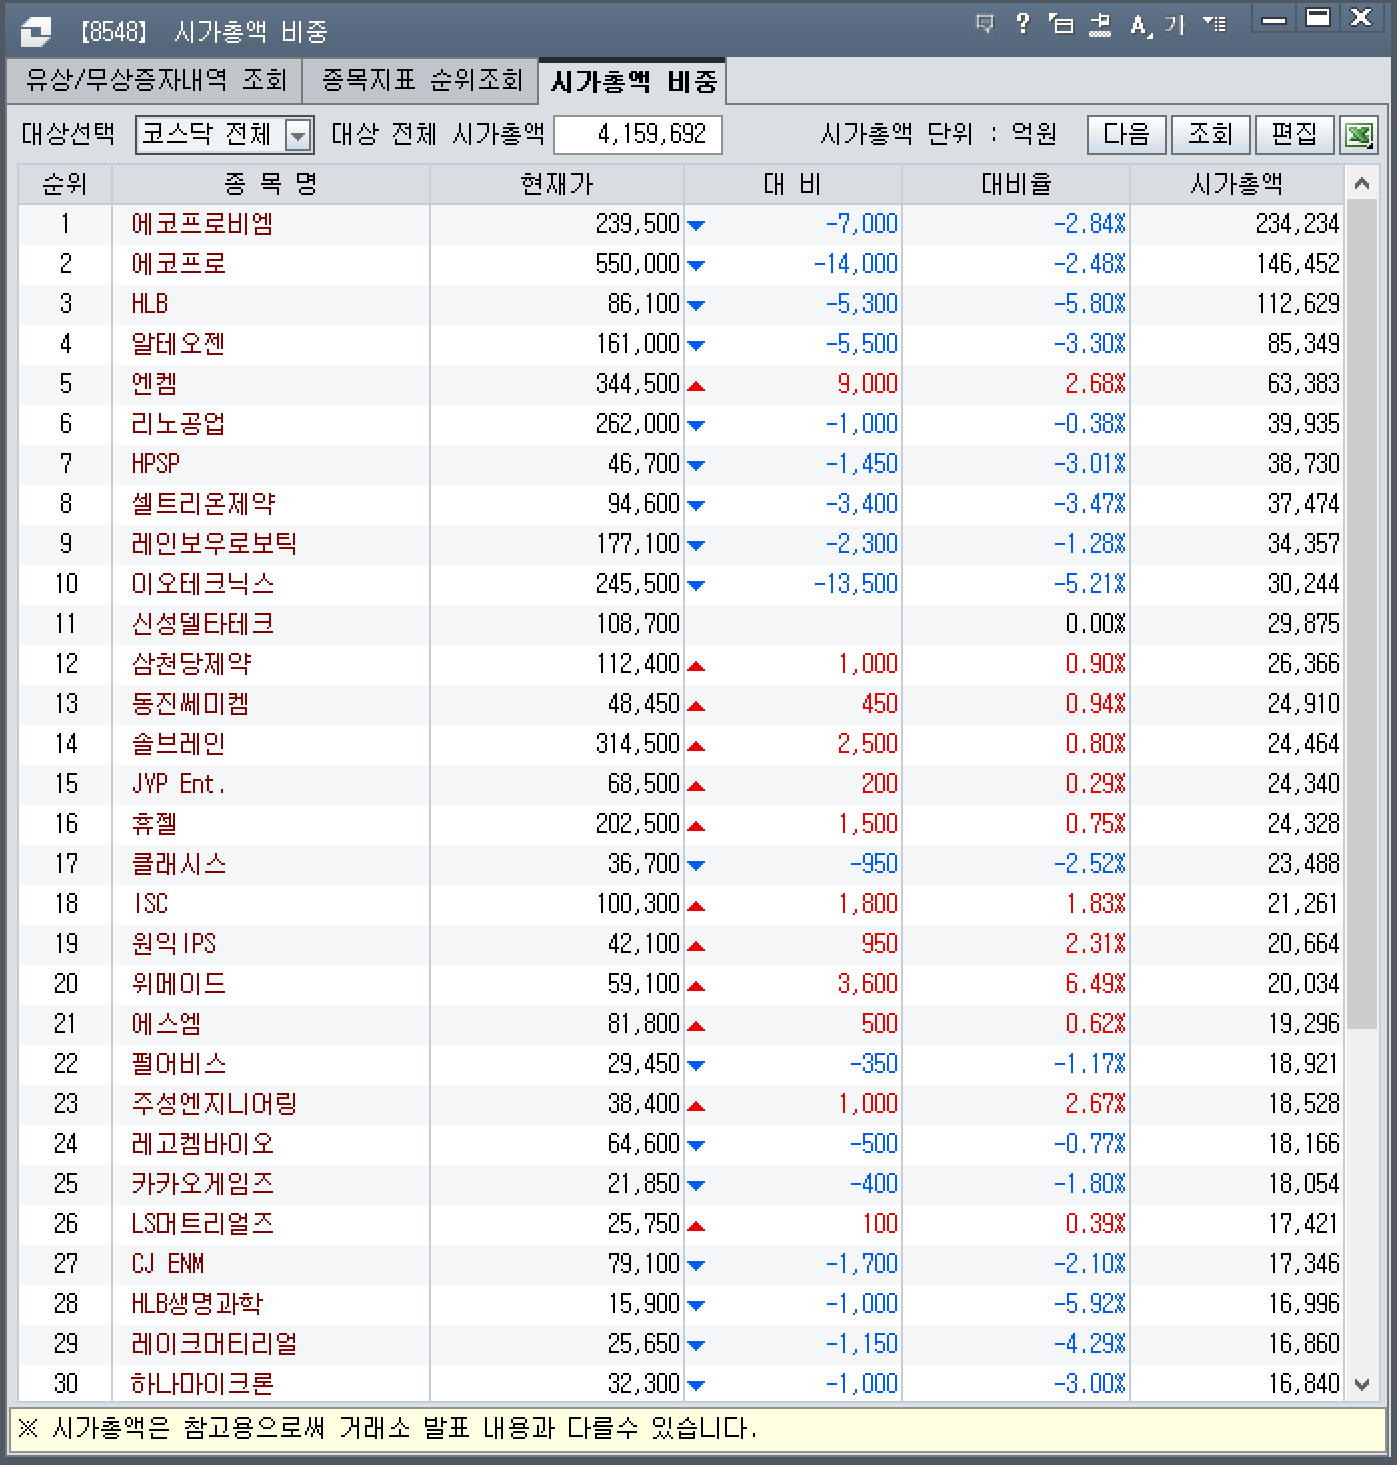This screenshot has height=1465, width=1397.
Task: Select stock 클래시스
Action: pos(178,864)
